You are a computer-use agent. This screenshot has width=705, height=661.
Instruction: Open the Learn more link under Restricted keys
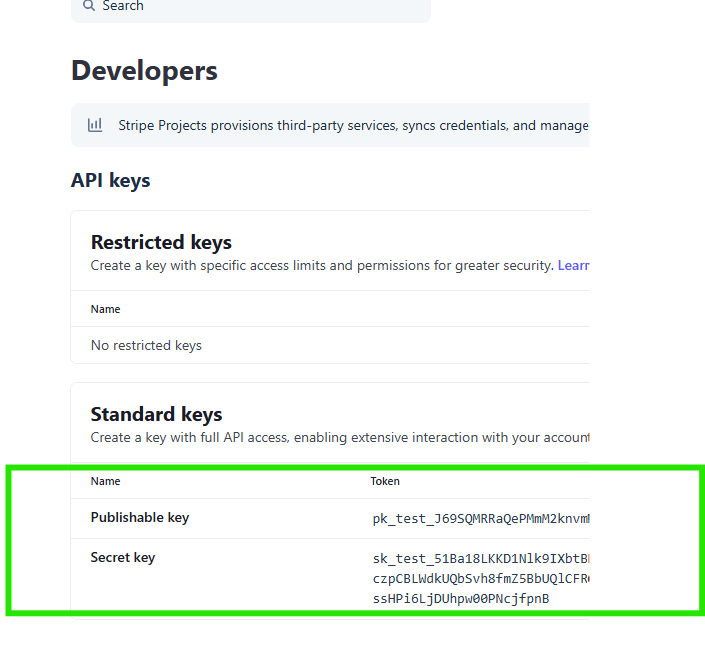573,265
